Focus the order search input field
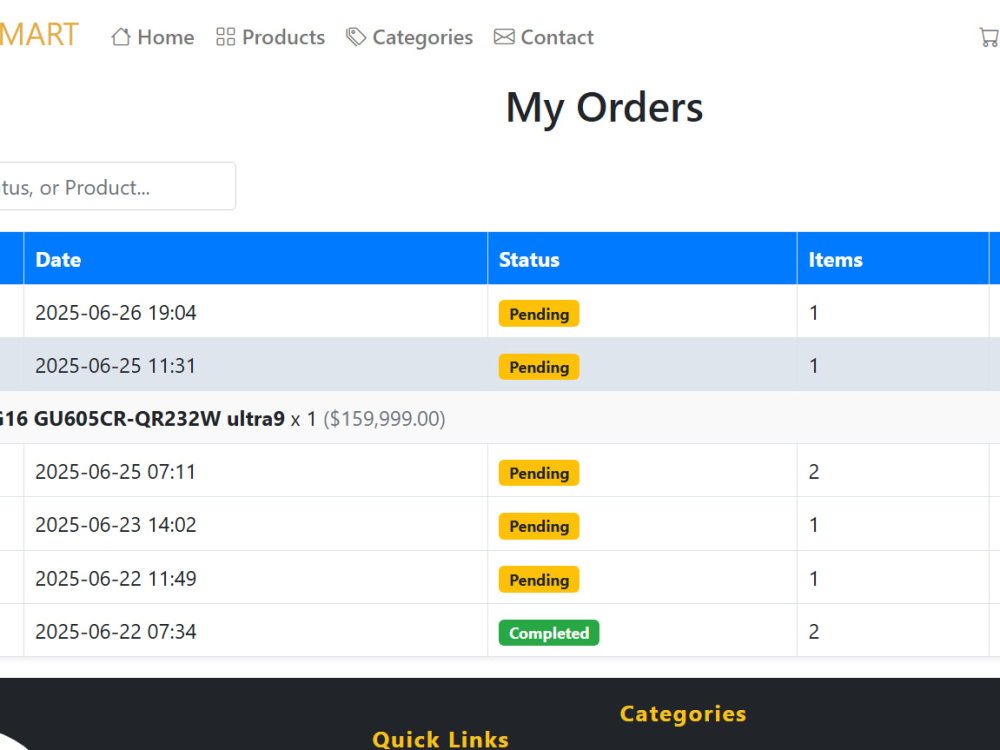1000x750 pixels. 117,186
